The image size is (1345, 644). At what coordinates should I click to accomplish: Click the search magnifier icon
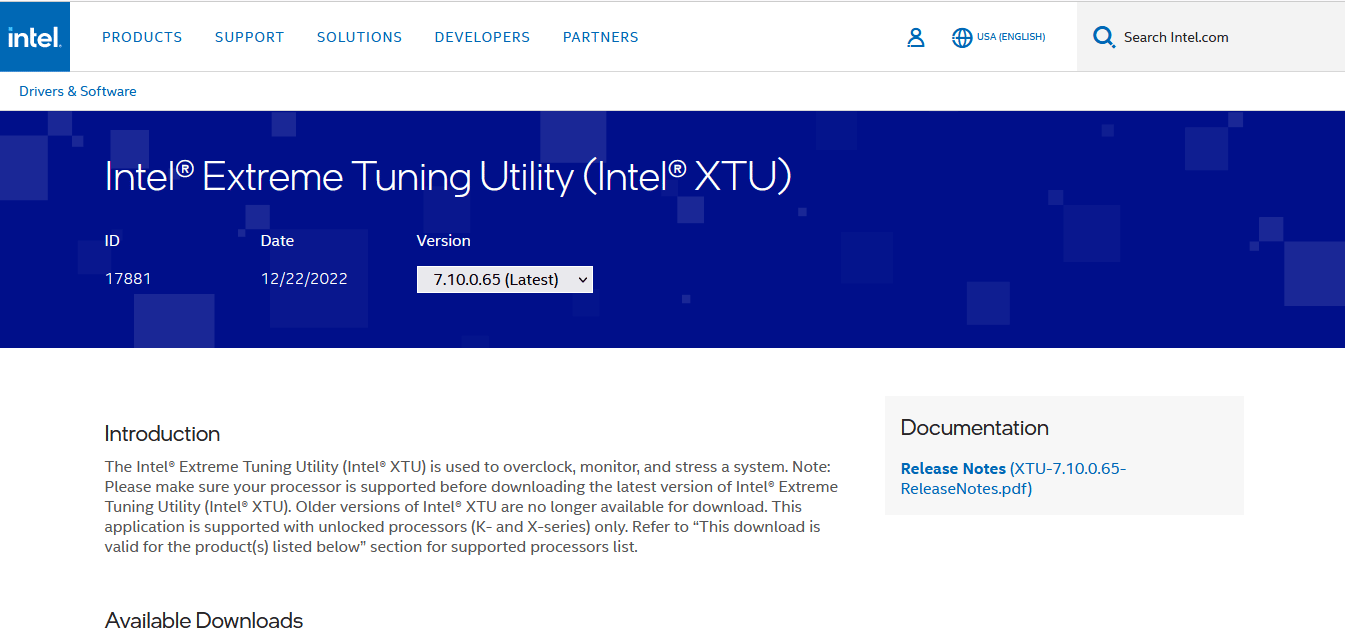click(1104, 38)
